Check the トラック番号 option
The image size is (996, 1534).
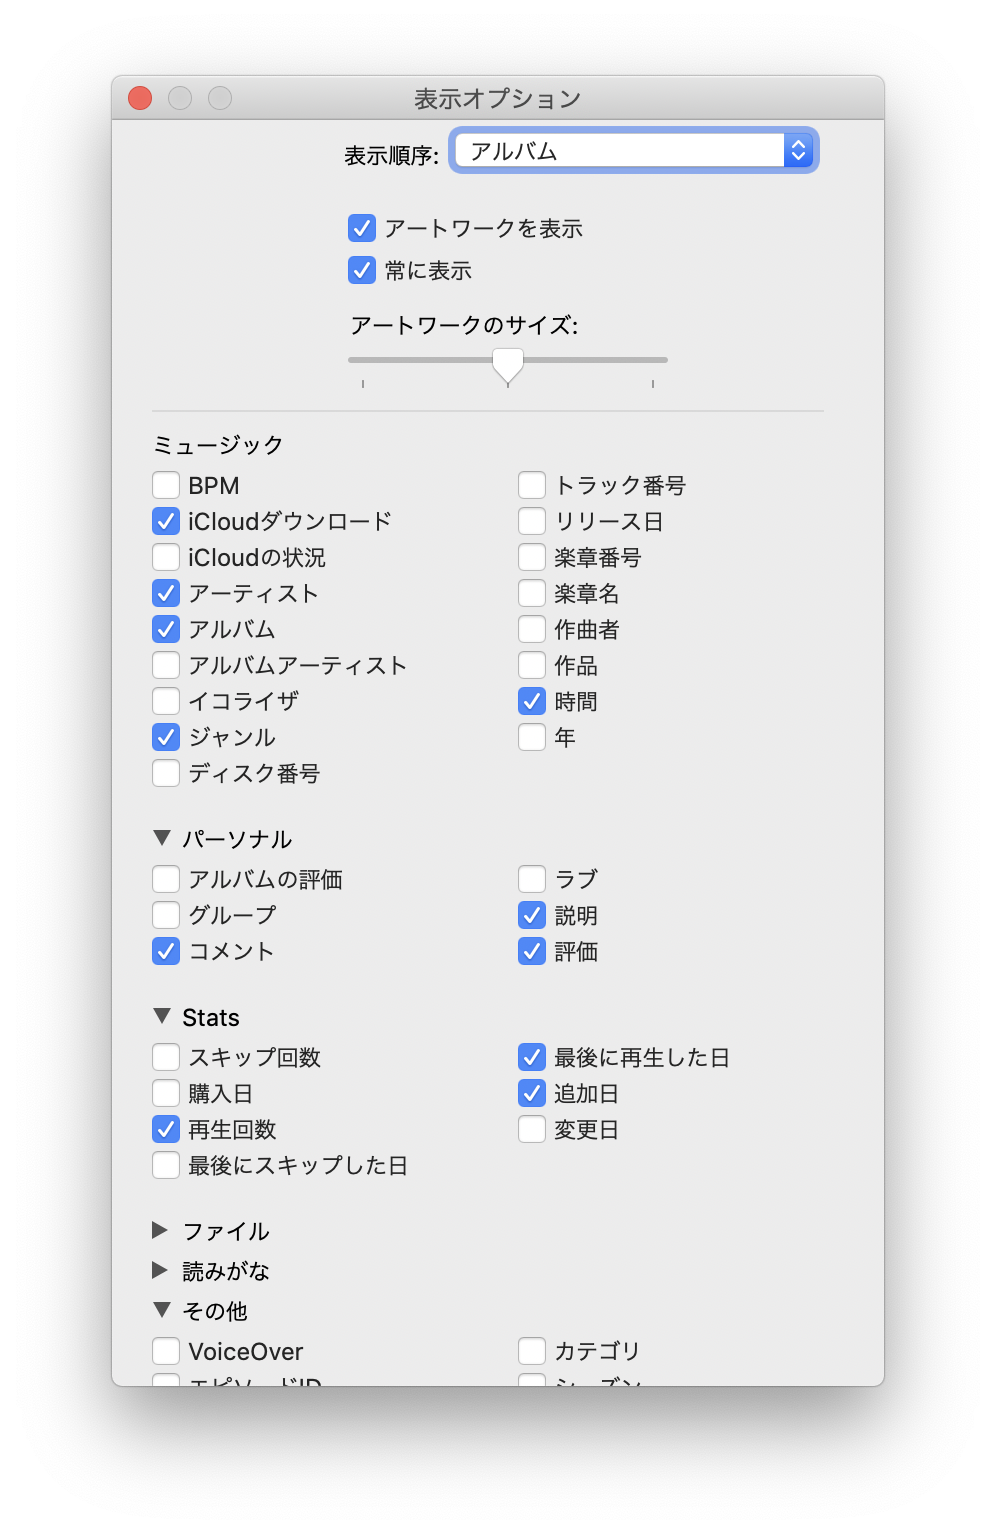[x=532, y=486]
